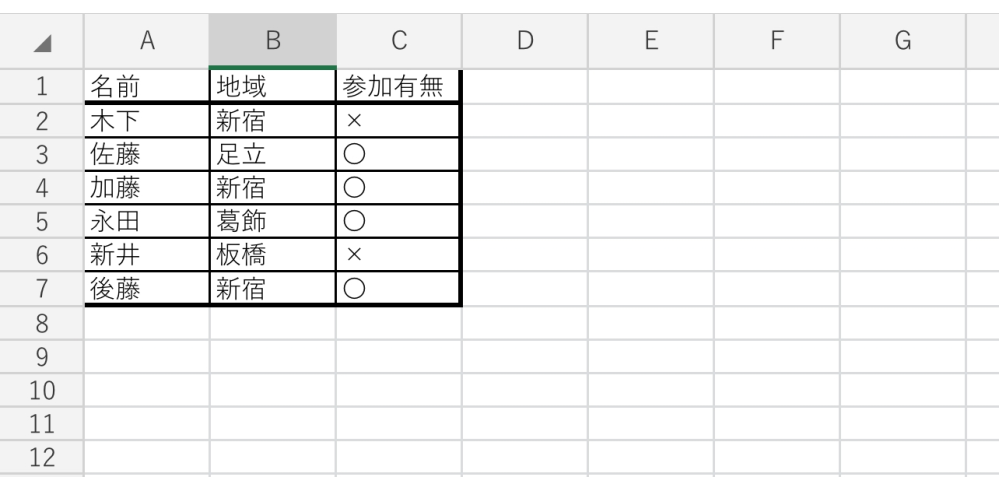Select column F header
The width and height of the screenshot is (999, 477).
pyautogui.click(x=776, y=40)
